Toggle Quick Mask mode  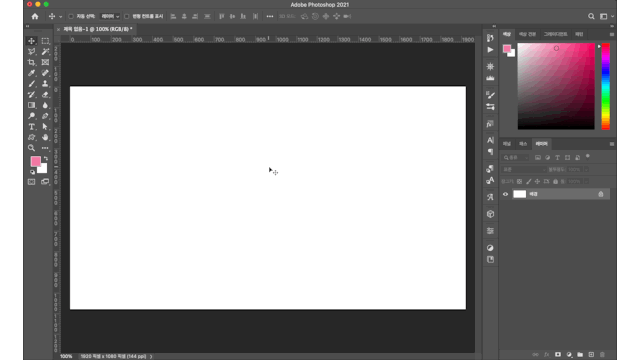pos(31,182)
